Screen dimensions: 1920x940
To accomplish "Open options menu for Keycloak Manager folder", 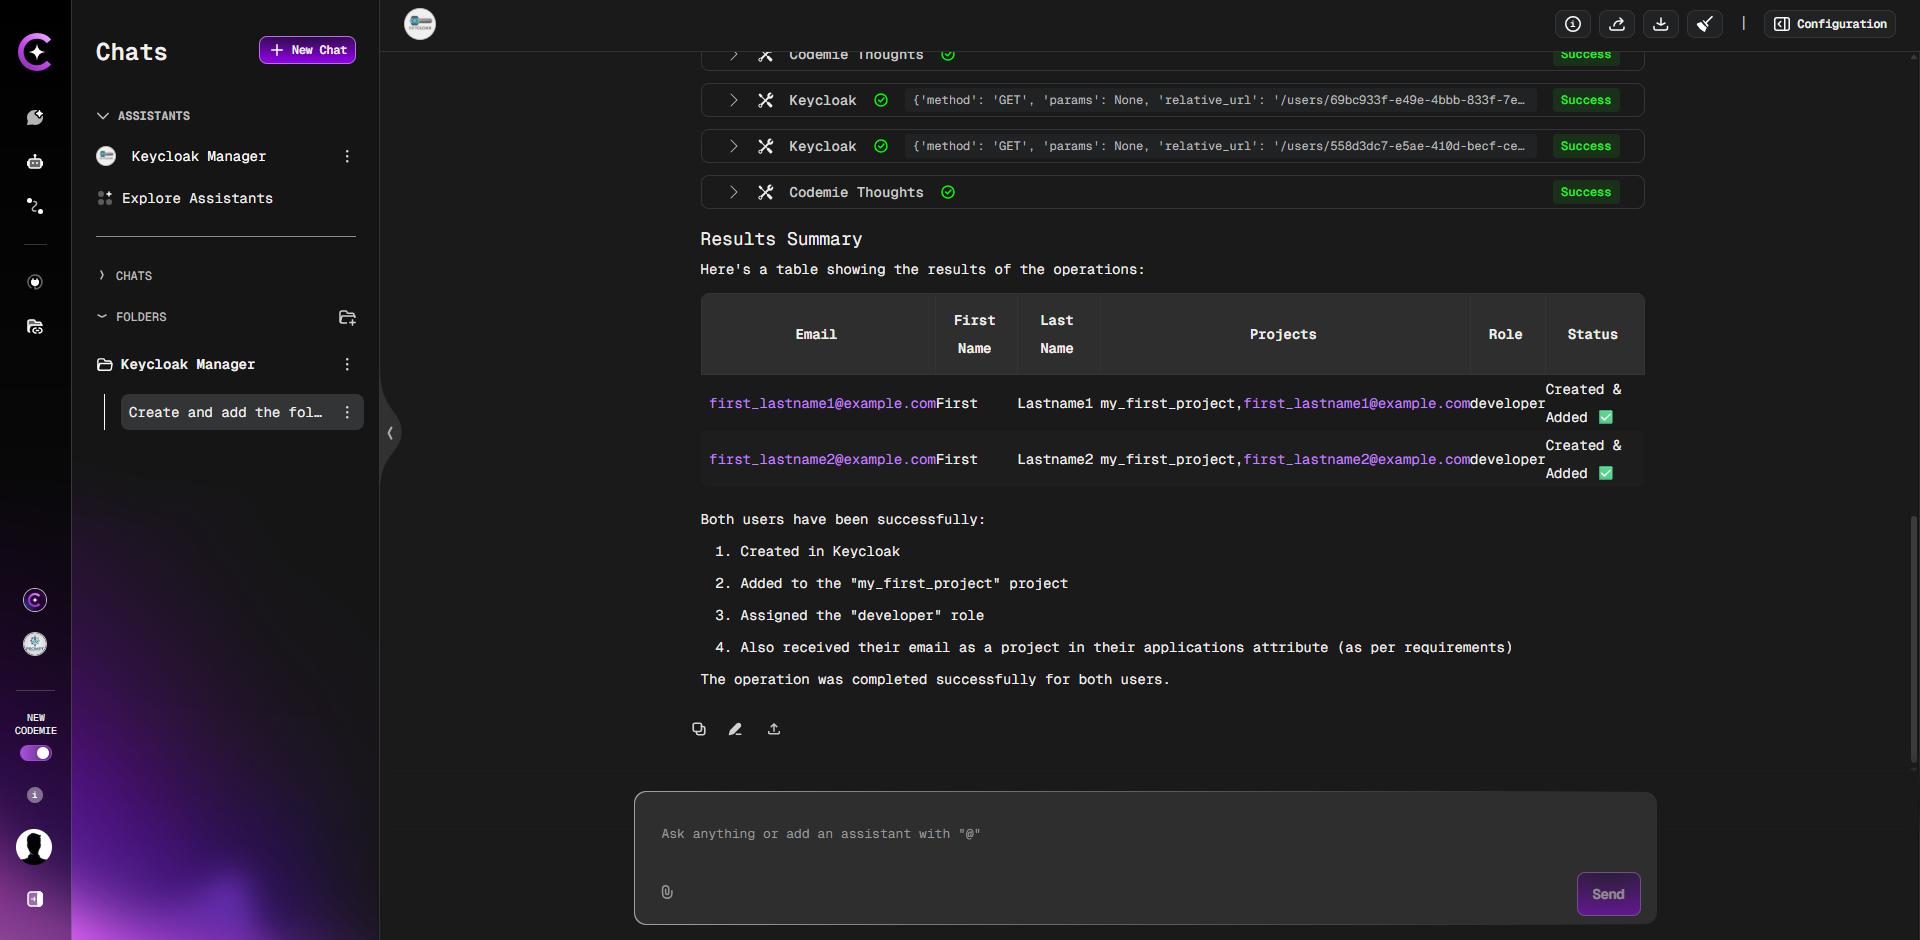I will 347,365.
